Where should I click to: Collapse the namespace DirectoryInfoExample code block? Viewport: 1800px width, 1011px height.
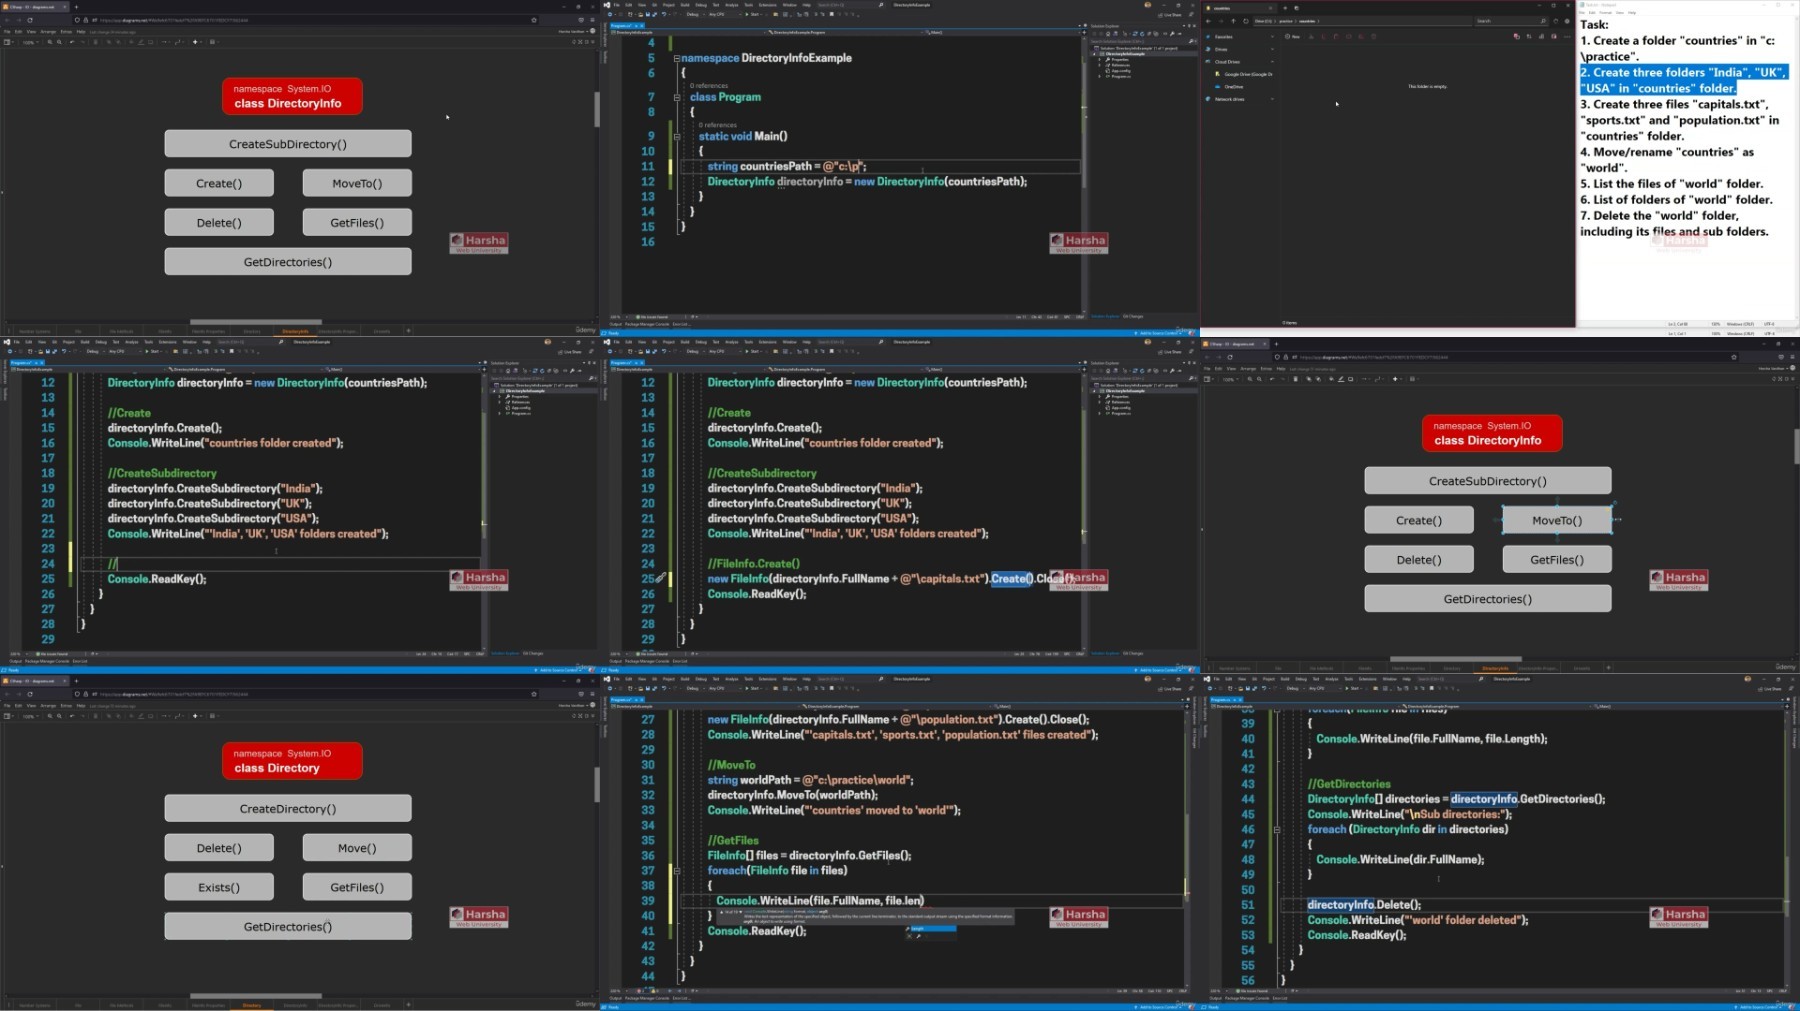click(x=676, y=58)
